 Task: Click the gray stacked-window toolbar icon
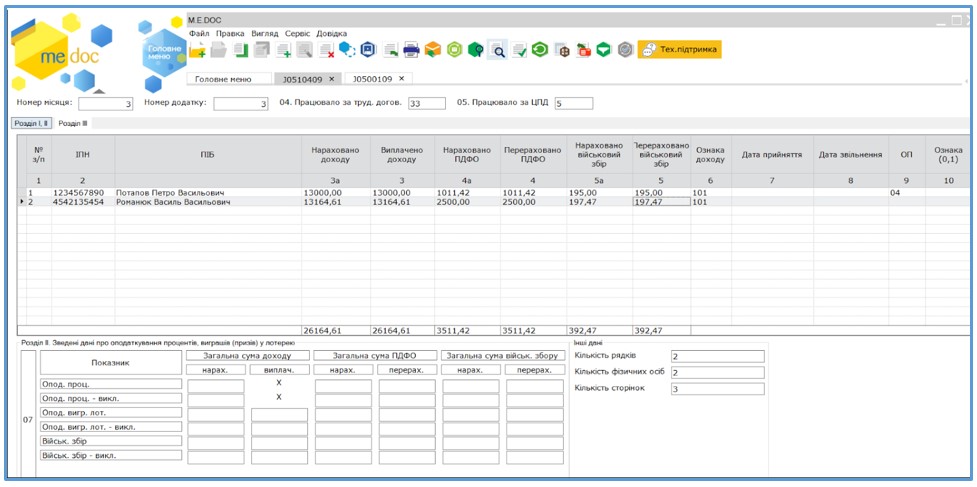262,50
